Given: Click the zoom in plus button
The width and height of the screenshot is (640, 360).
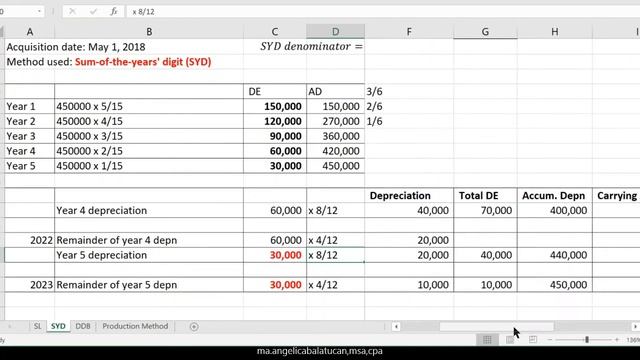Looking at the screenshot, I should (x=617, y=340).
